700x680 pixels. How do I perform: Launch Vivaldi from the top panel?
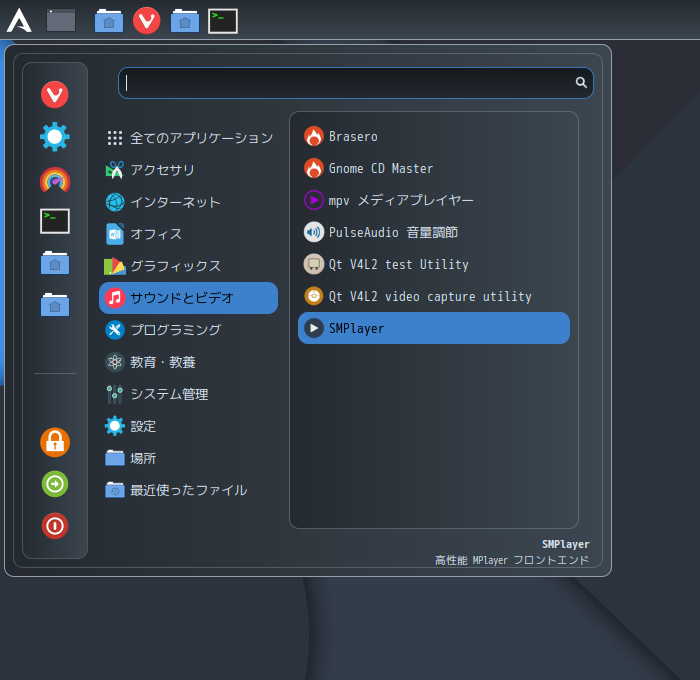(x=147, y=21)
